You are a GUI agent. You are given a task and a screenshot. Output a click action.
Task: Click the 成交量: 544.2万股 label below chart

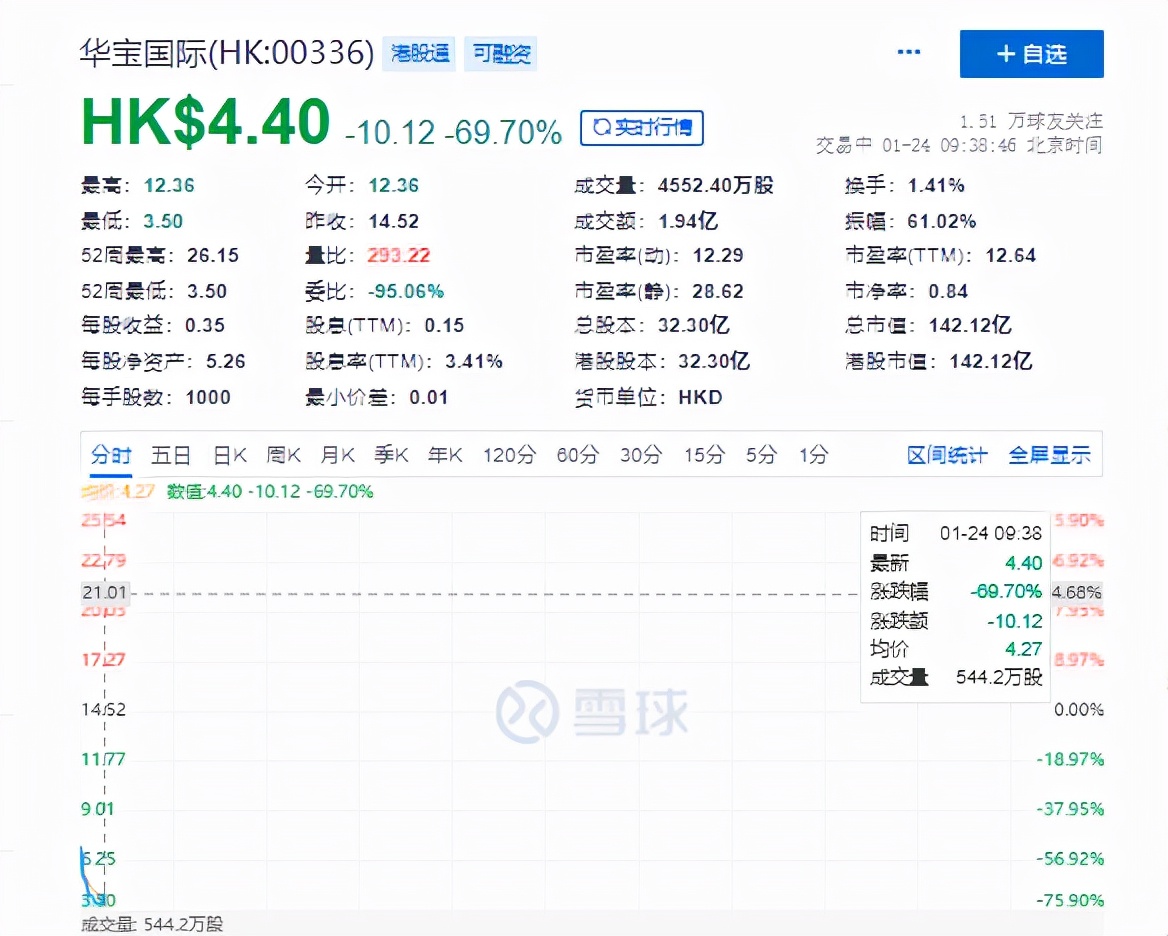(x=152, y=924)
